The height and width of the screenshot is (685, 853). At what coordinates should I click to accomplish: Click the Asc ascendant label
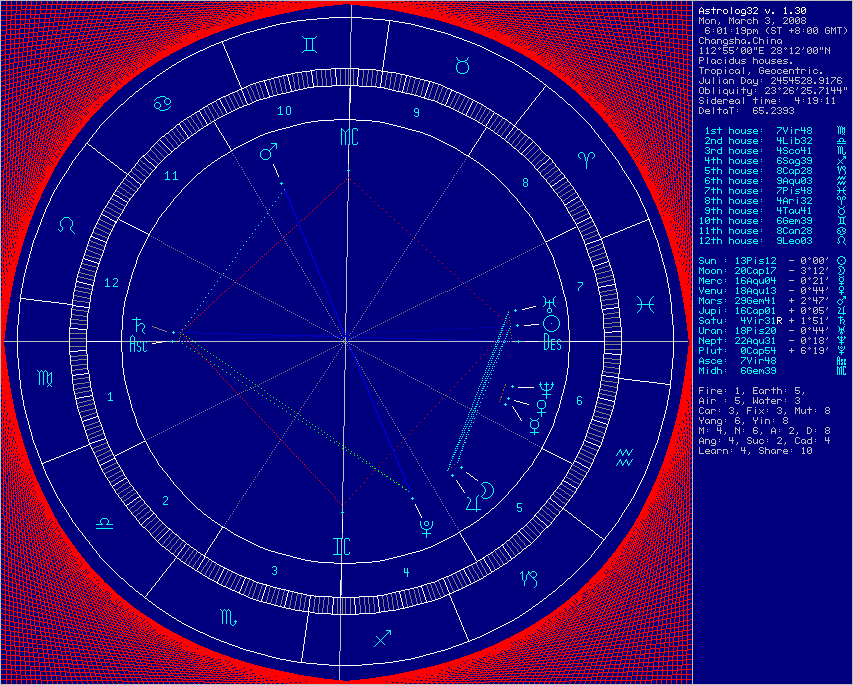click(x=139, y=343)
